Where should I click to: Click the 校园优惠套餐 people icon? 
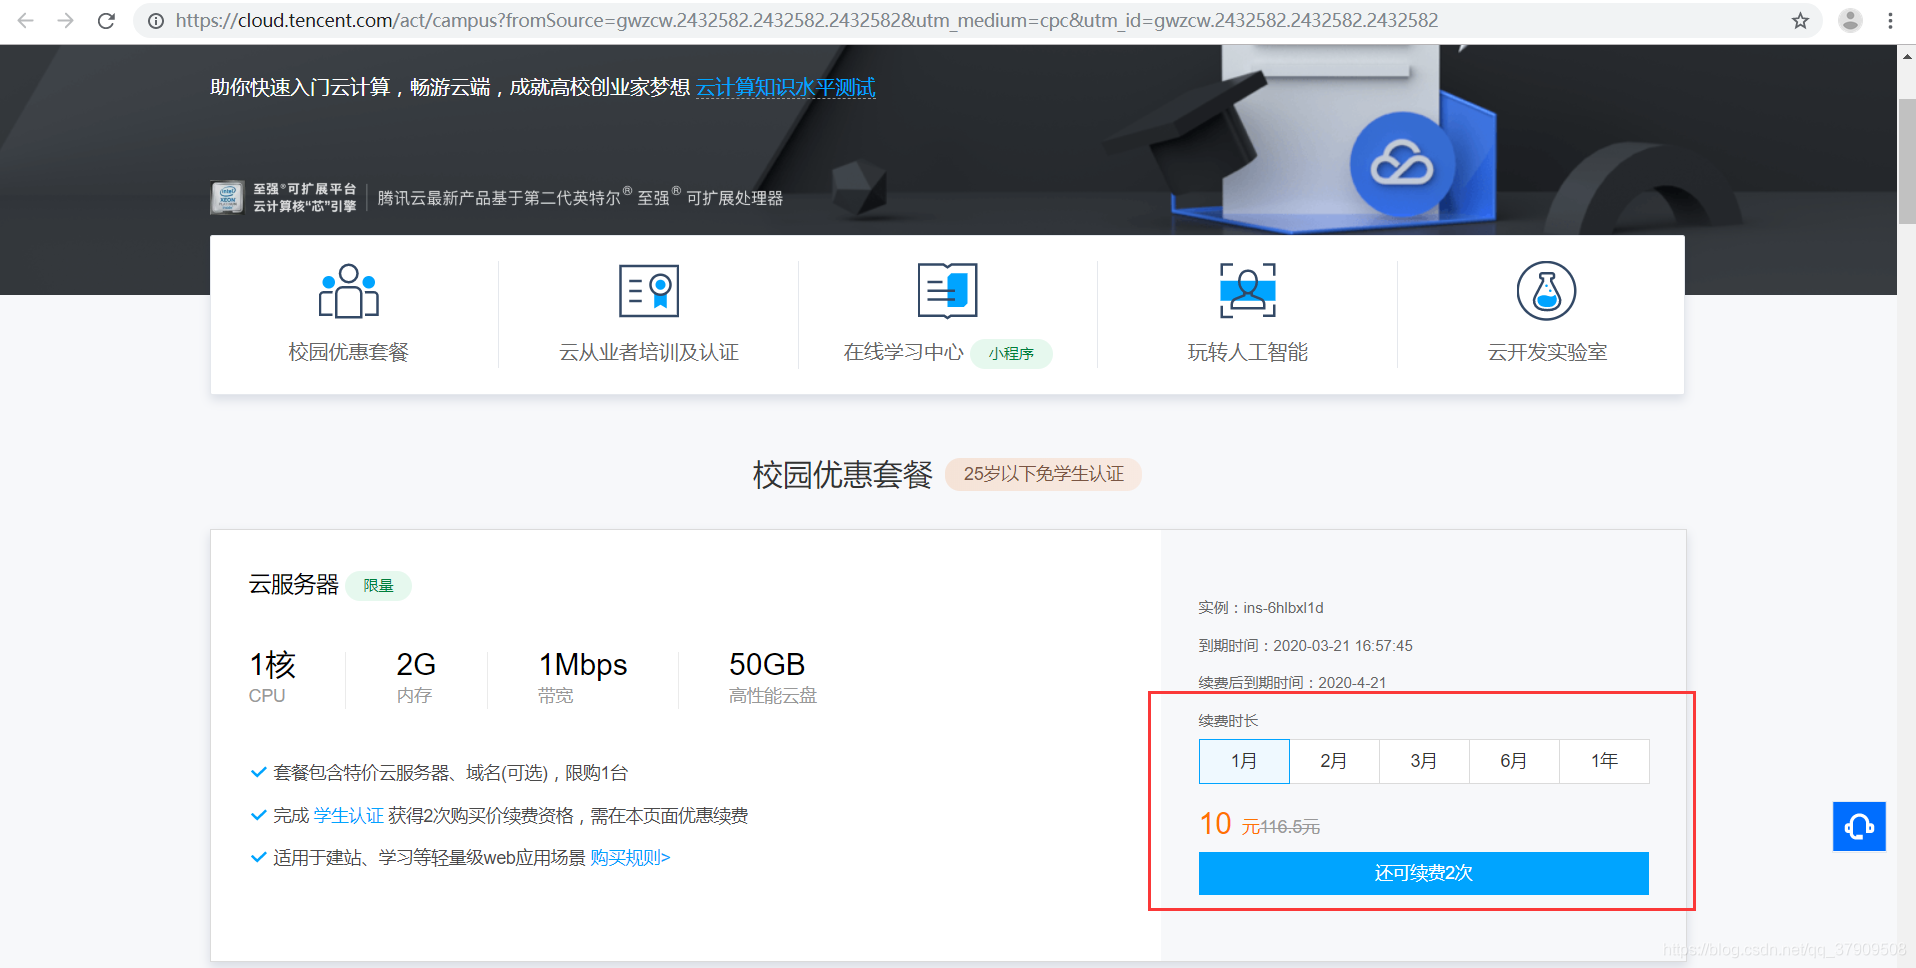348,291
